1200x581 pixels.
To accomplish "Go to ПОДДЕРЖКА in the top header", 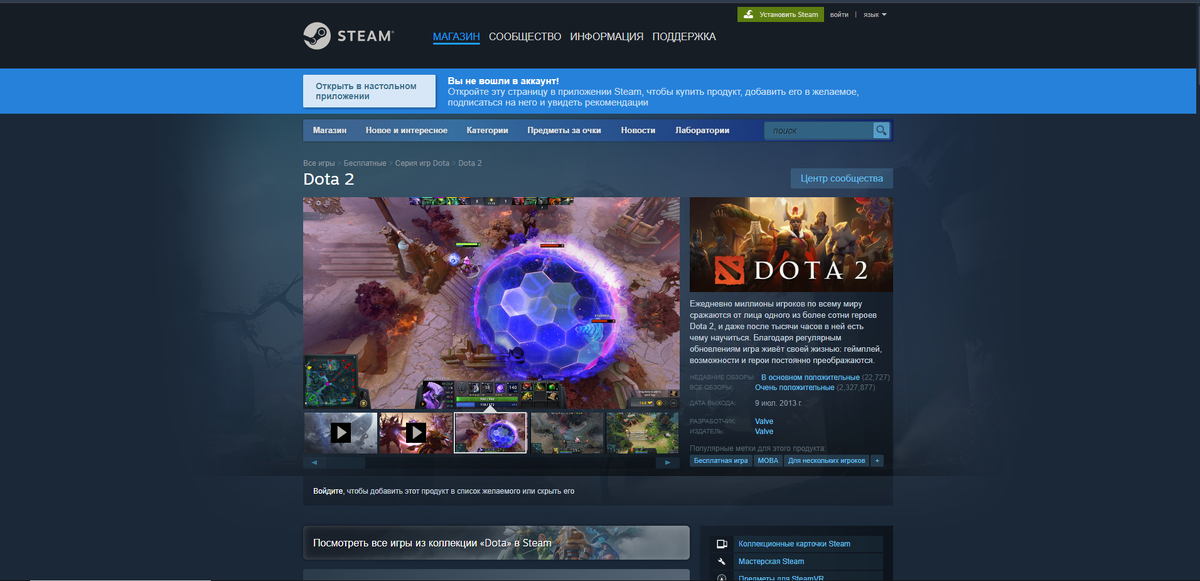I will click(684, 37).
